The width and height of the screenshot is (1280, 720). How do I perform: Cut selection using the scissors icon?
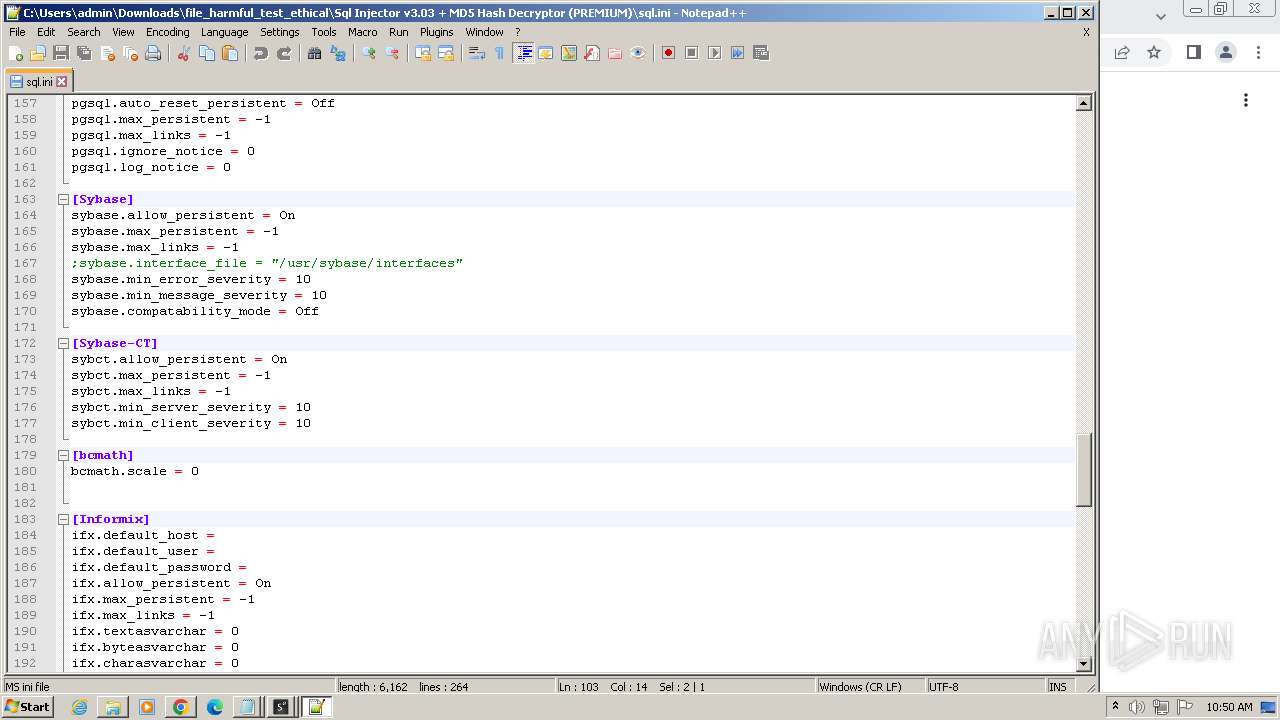[x=184, y=53]
